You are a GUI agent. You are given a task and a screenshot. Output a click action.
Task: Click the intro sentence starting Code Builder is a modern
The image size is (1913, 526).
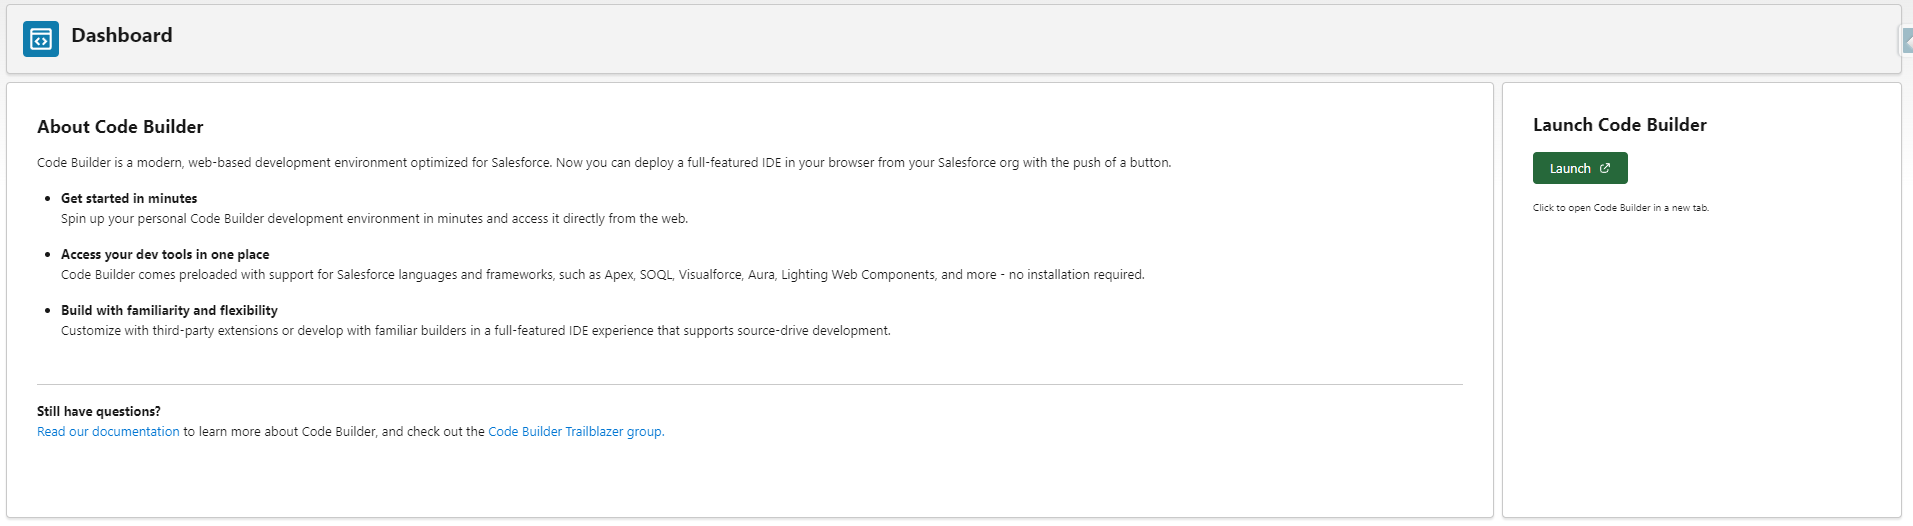click(x=603, y=163)
